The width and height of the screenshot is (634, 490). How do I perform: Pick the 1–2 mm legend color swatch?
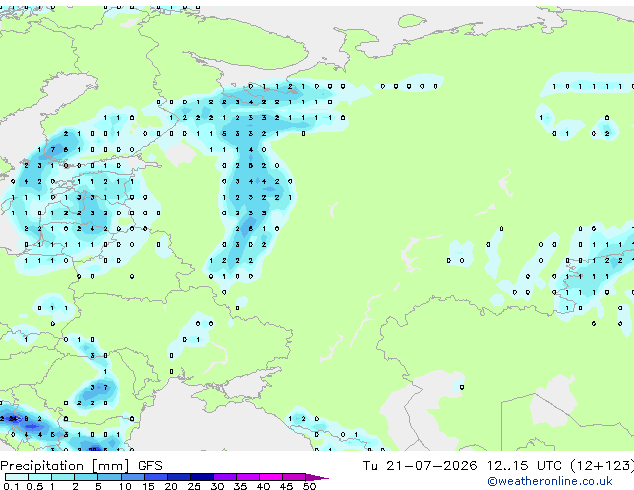tap(63, 477)
